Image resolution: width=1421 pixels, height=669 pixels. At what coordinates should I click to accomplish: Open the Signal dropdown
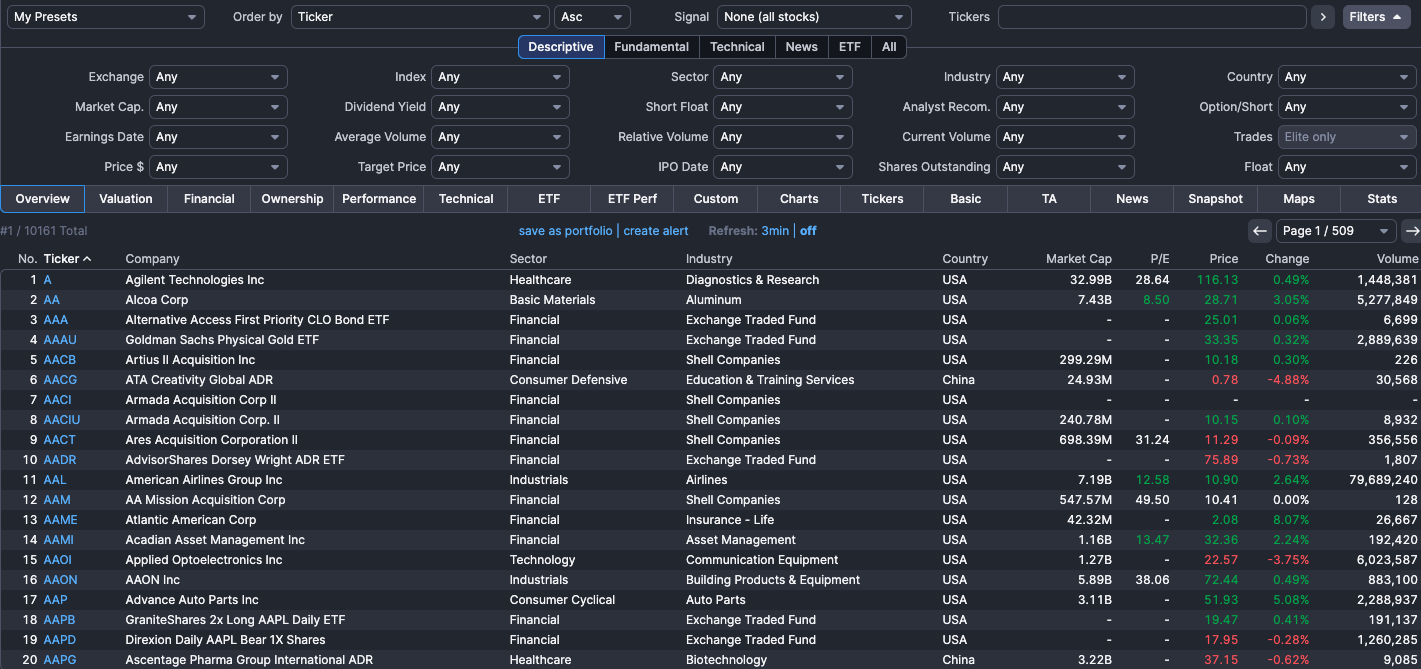point(814,17)
